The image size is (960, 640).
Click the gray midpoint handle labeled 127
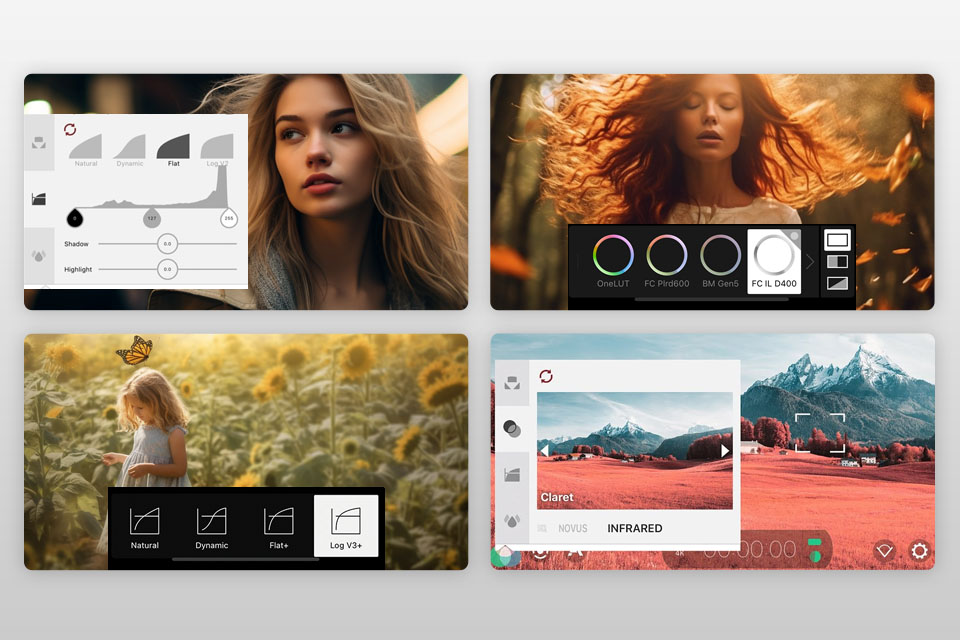[x=152, y=217]
